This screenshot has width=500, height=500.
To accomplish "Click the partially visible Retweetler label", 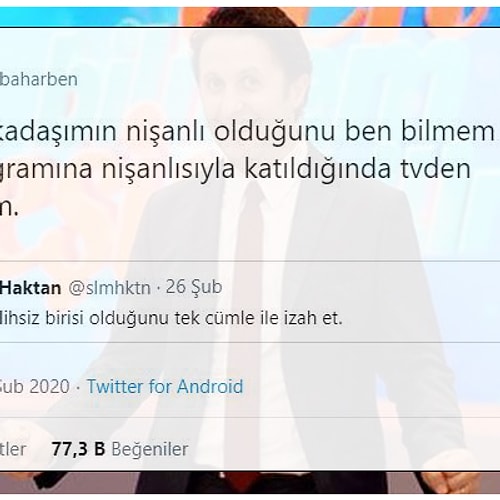I will coord(13,449).
